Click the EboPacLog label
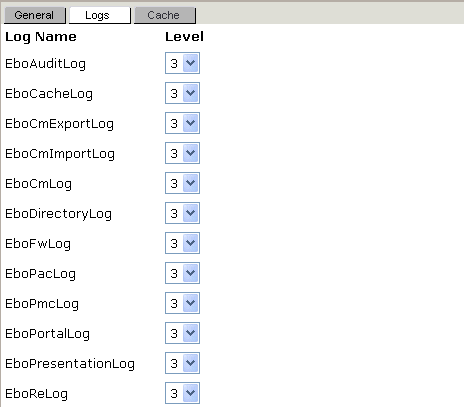 [x=40, y=274]
